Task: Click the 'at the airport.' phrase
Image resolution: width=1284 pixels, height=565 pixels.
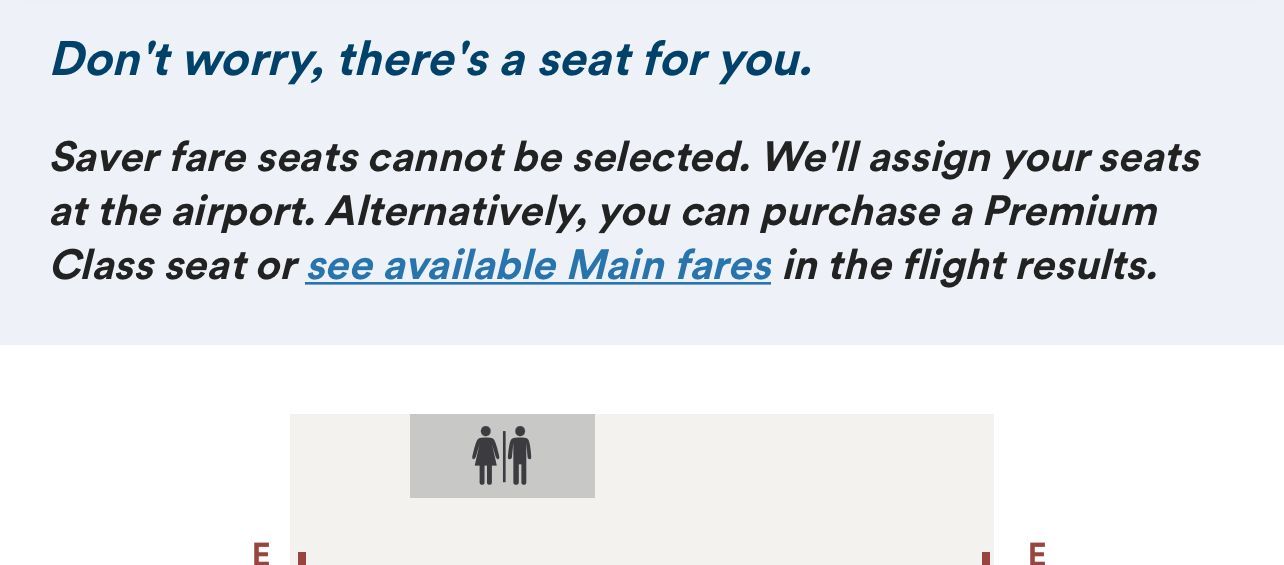Action: click(183, 212)
